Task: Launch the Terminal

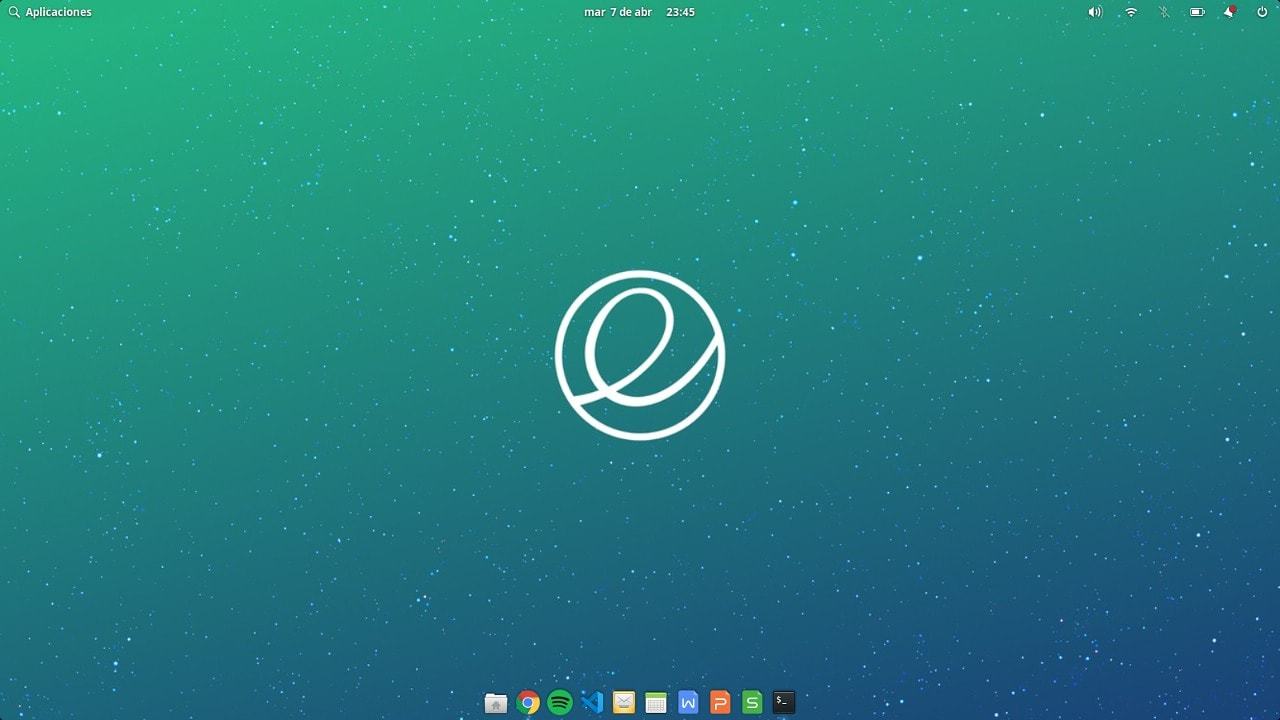Action: [x=783, y=702]
